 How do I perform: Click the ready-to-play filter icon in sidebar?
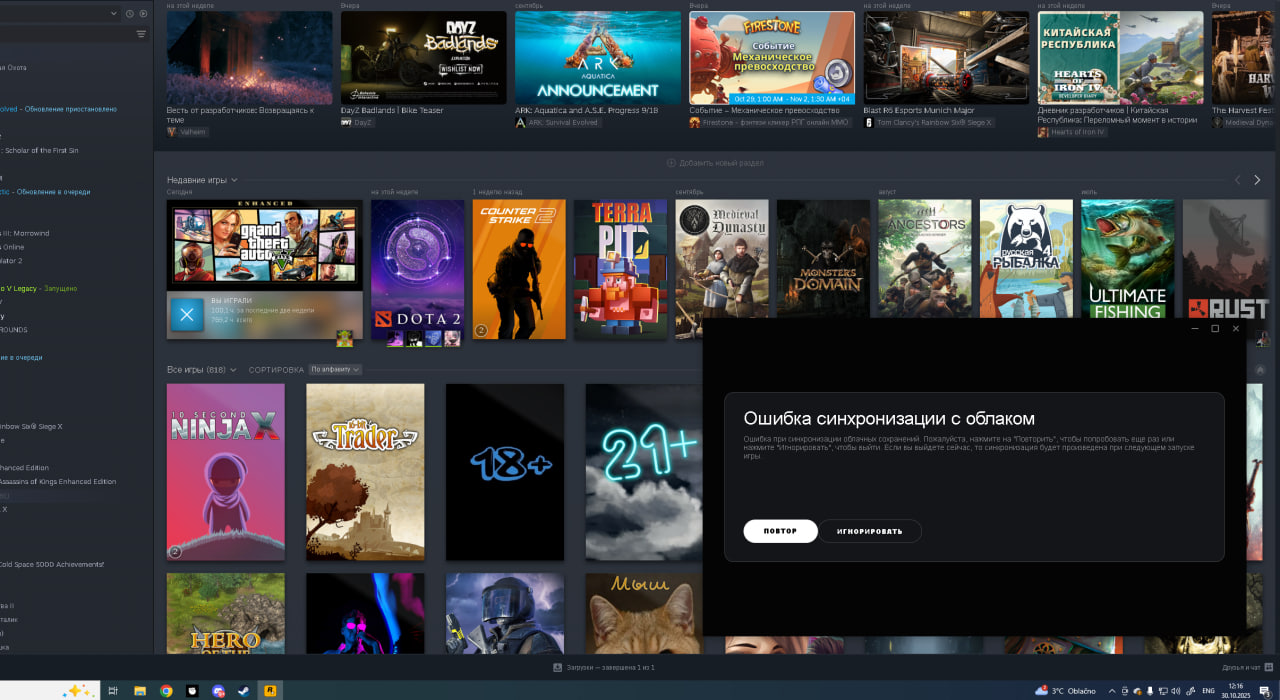click(x=143, y=14)
